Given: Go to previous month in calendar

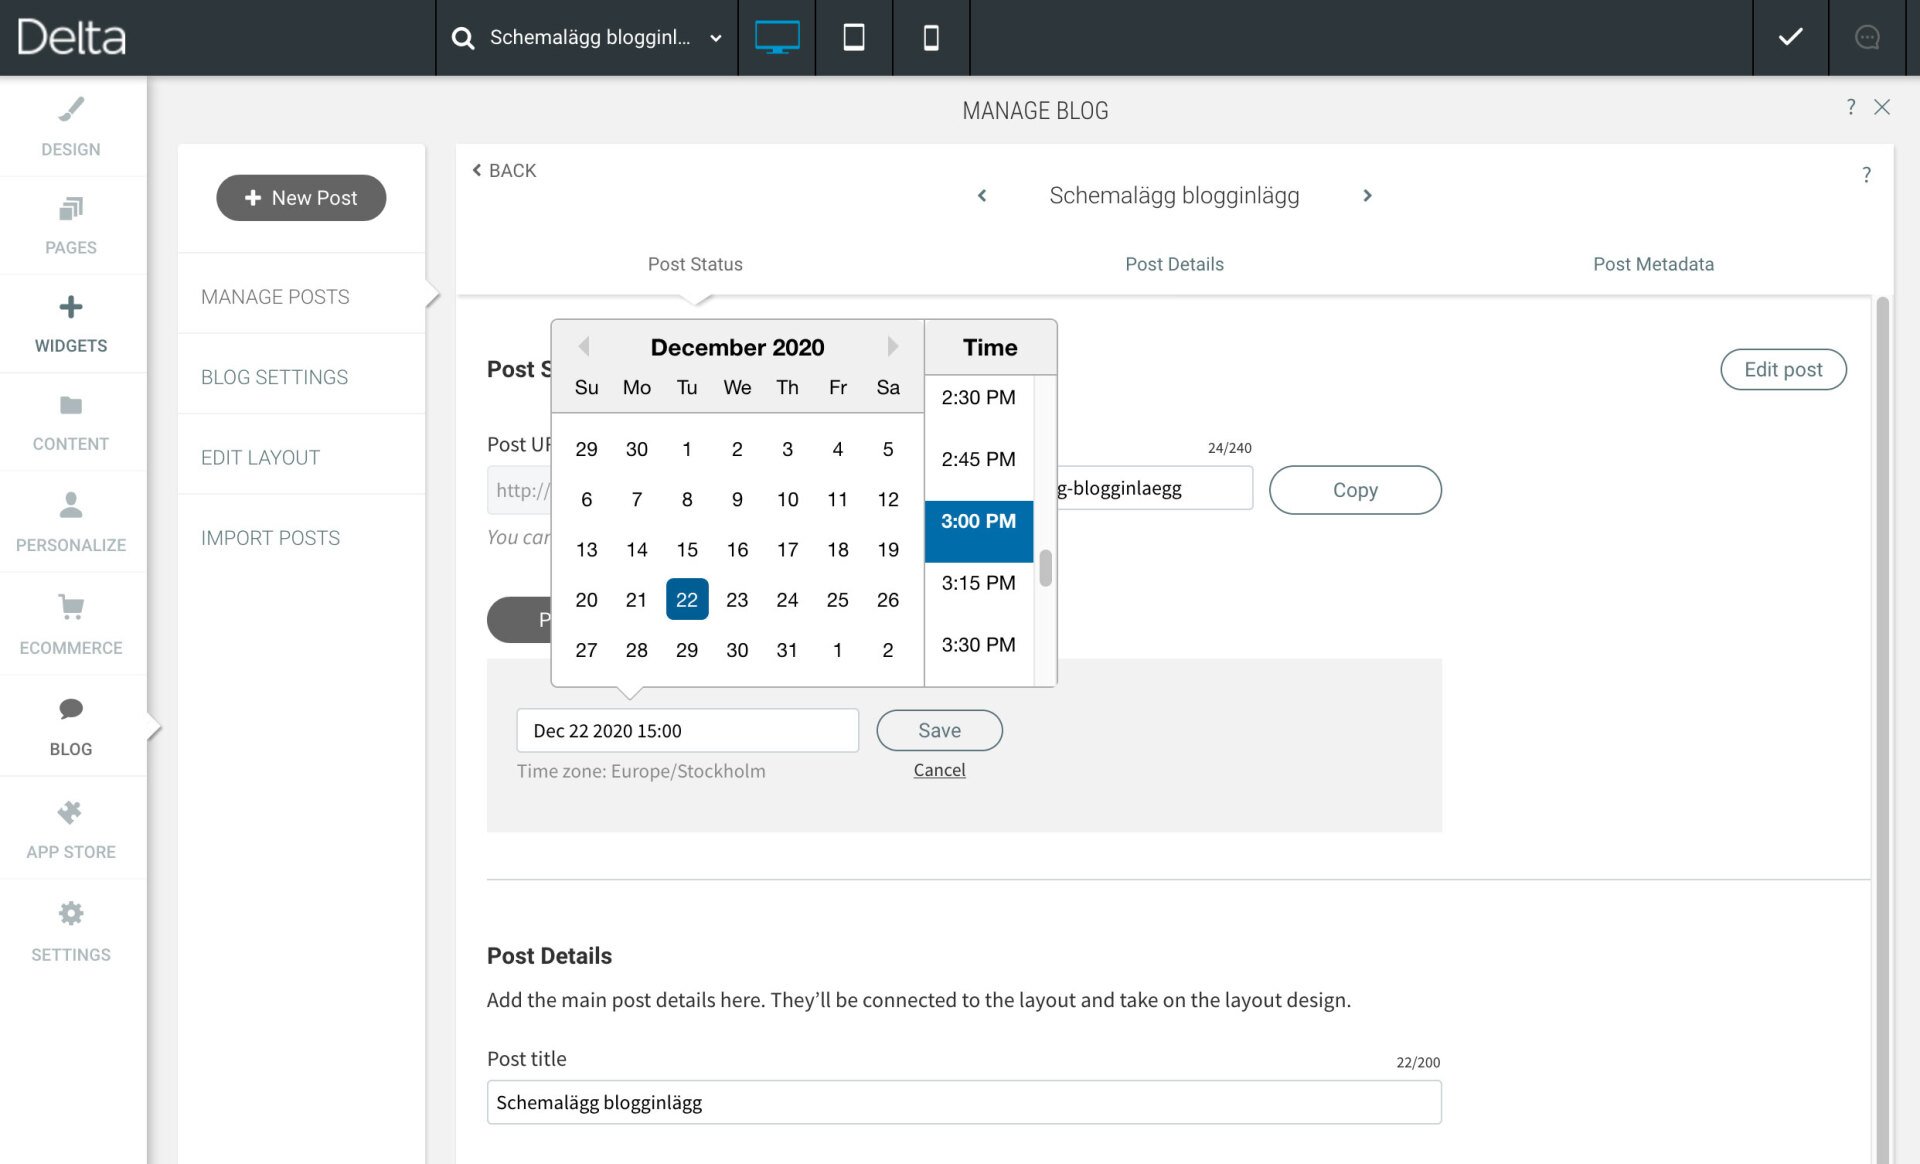Looking at the screenshot, I should (584, 347).
